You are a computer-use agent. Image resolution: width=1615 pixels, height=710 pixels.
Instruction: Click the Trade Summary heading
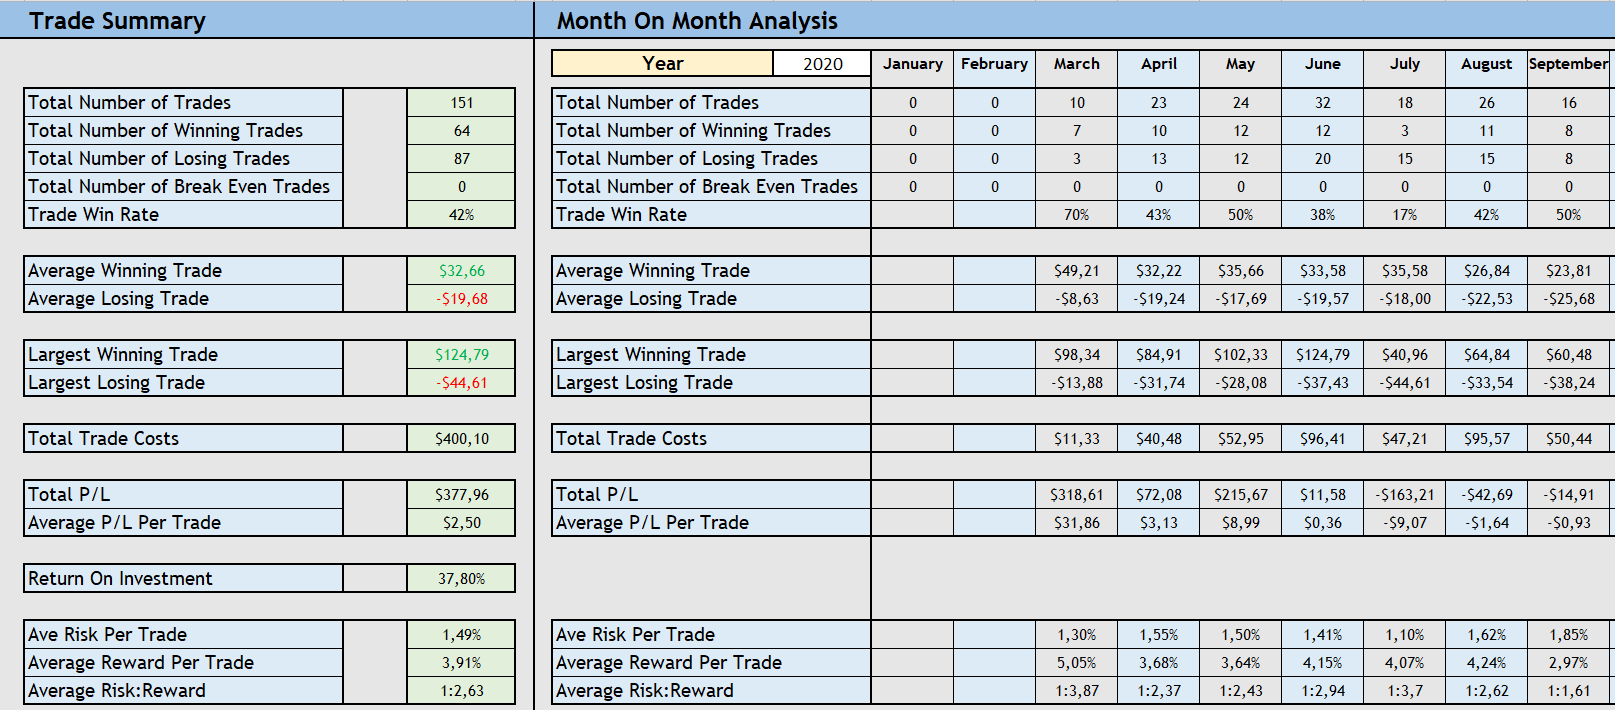117,21
